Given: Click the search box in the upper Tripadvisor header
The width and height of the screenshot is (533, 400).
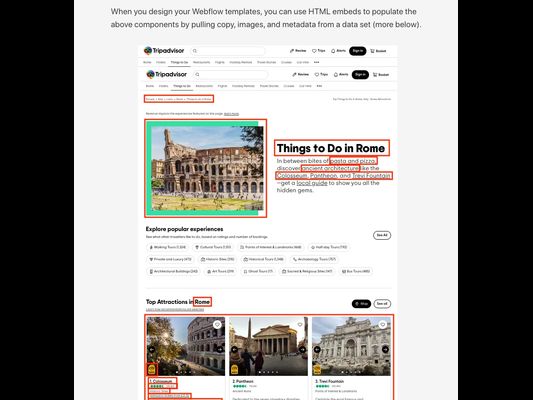Looking at the screenshot, I should [227, 51].
